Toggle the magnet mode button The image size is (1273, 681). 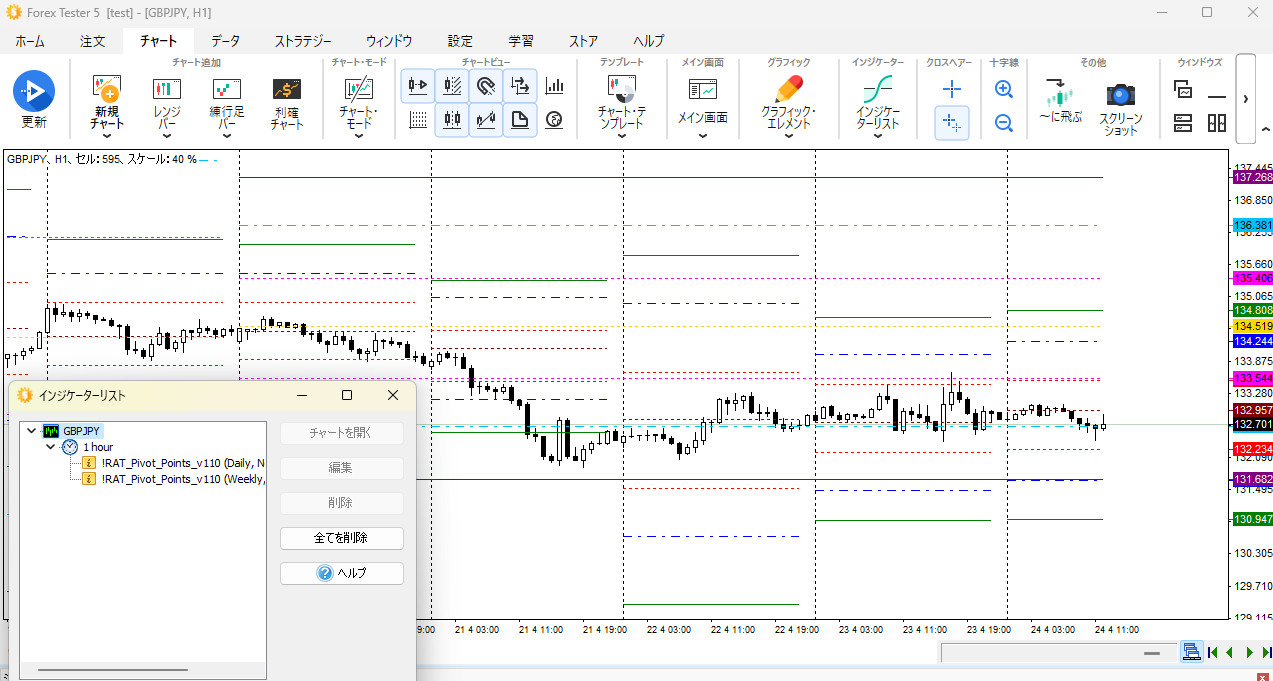coord(486,86)
